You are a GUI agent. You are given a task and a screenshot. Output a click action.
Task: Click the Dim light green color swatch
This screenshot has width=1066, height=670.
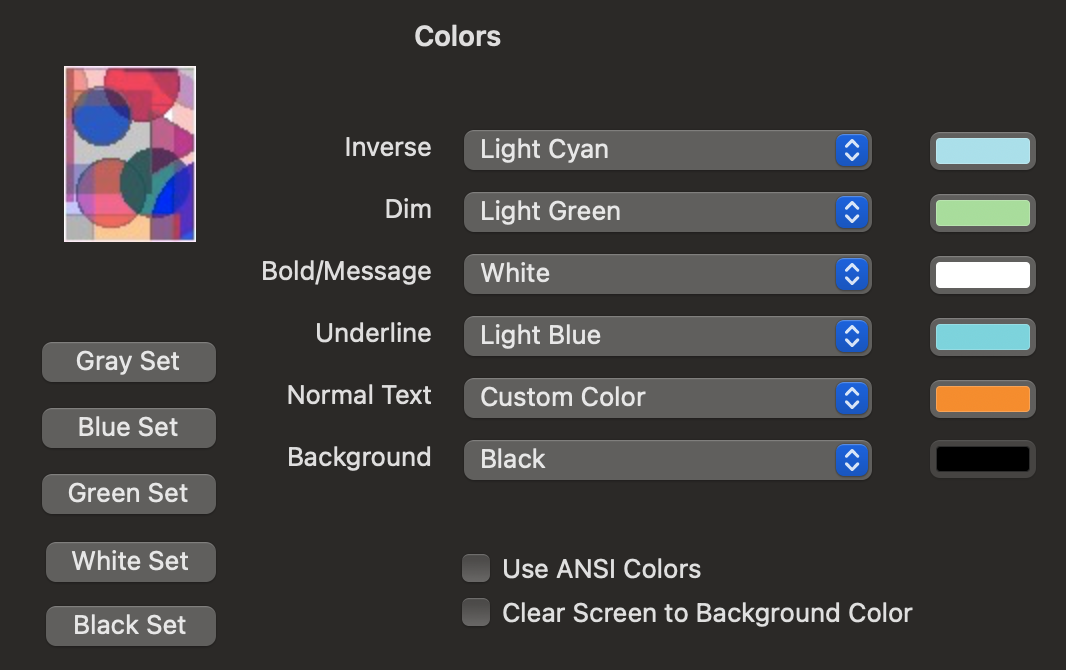(982, 213)
